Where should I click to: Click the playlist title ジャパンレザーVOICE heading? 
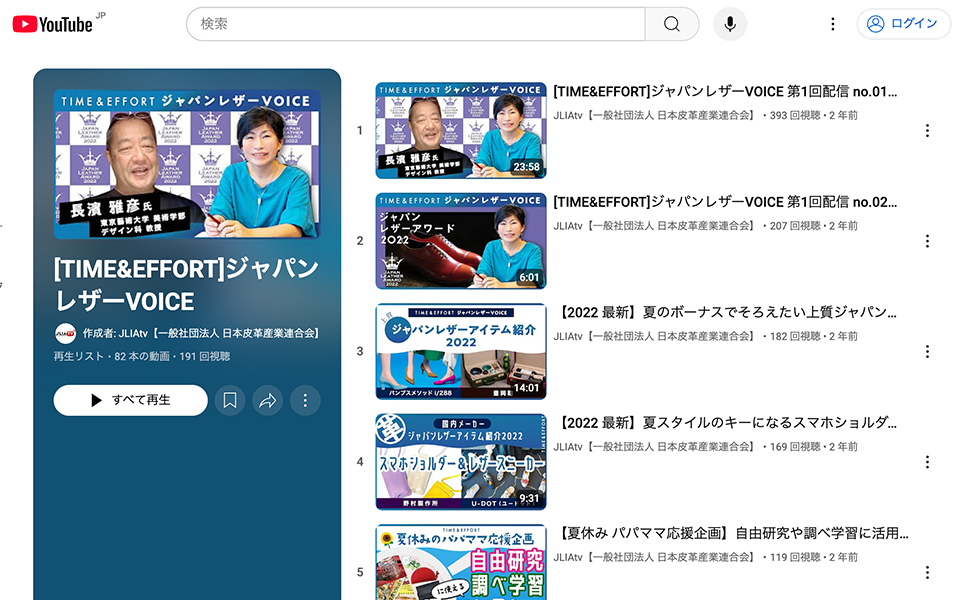[x=187, y=285]
